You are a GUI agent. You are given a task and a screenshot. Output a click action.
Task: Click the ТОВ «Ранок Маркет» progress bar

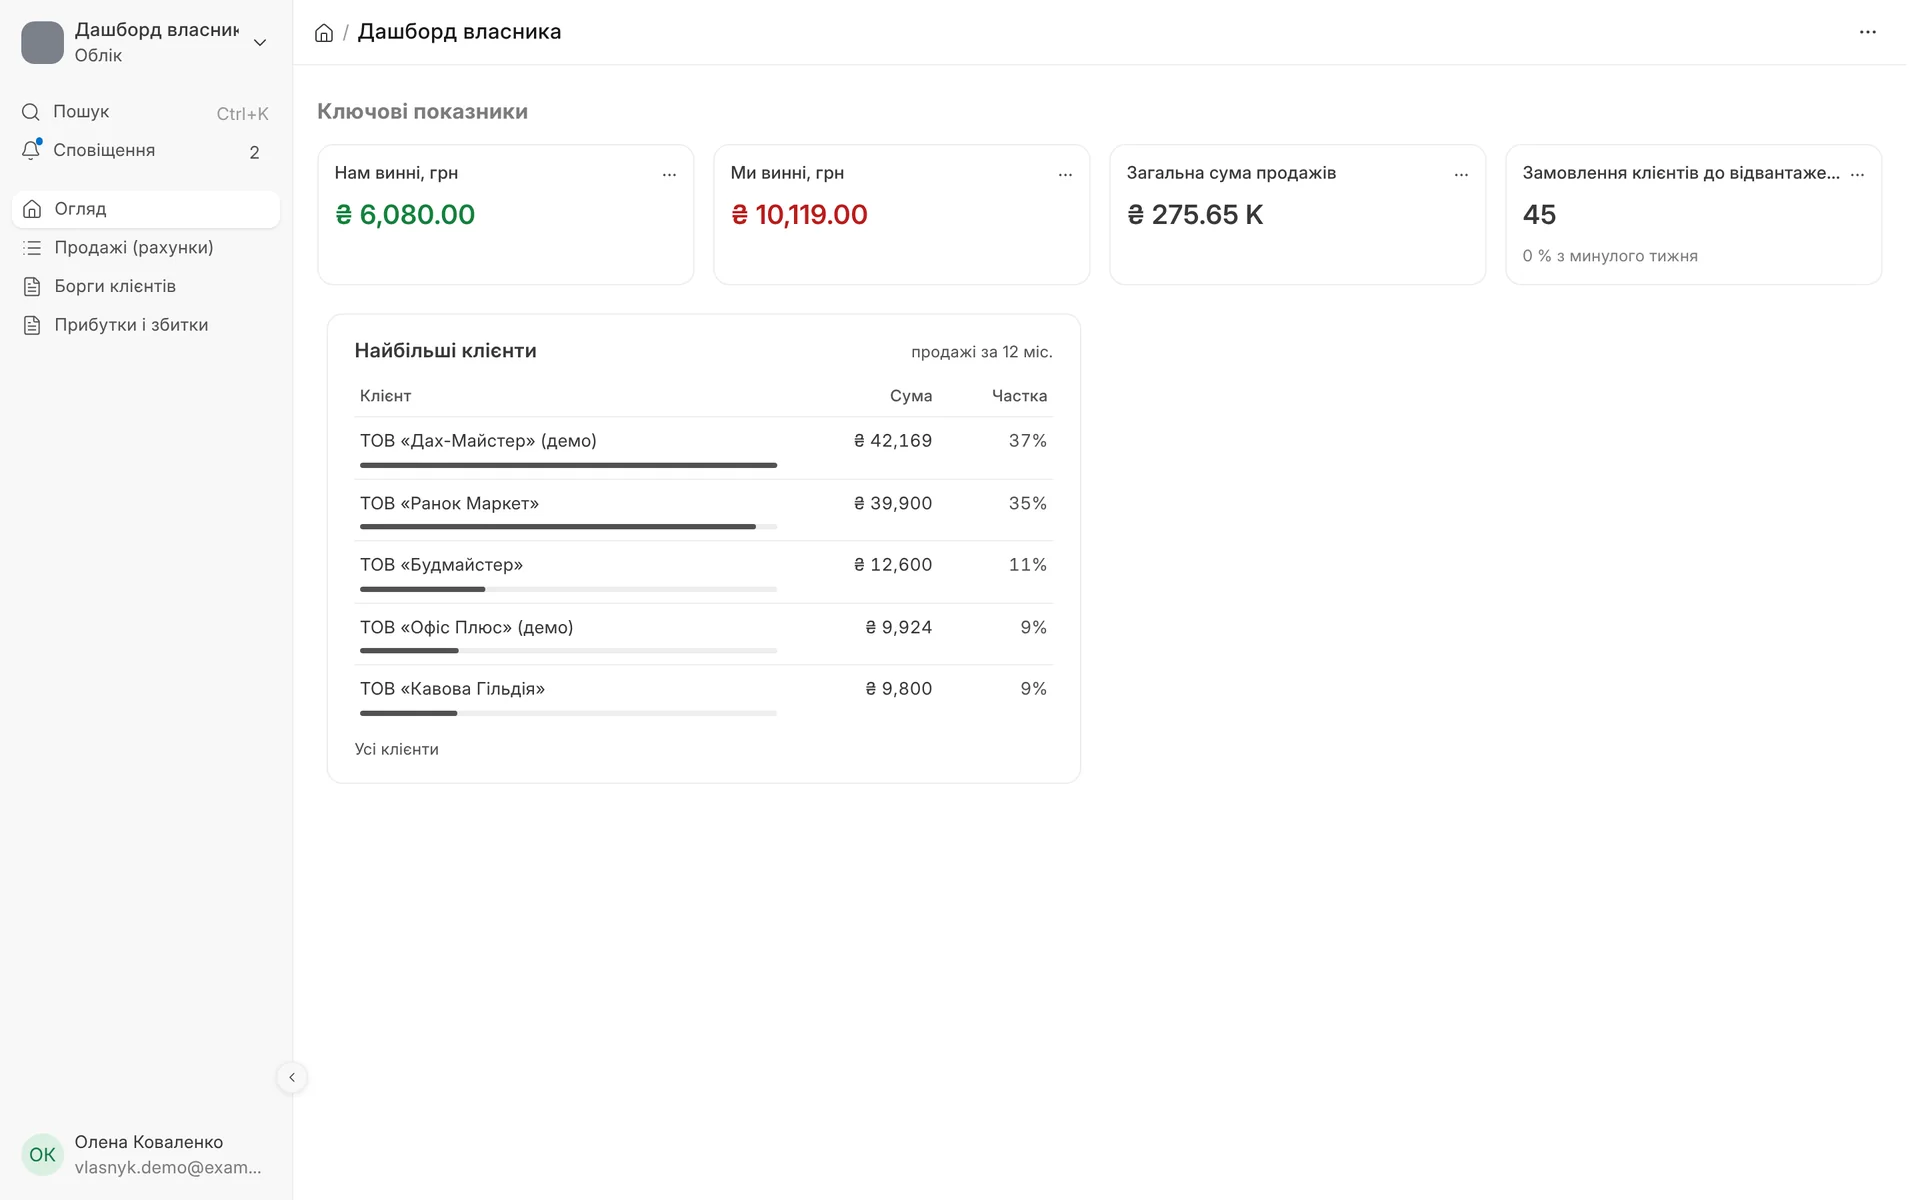568,527
